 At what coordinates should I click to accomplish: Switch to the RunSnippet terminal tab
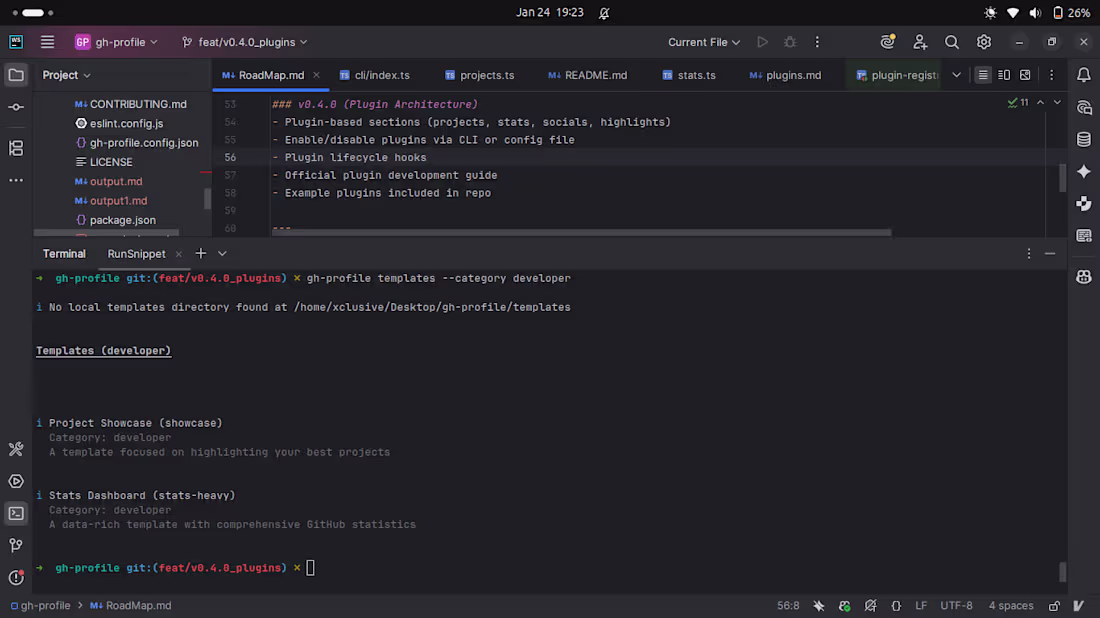click(138, 254)
